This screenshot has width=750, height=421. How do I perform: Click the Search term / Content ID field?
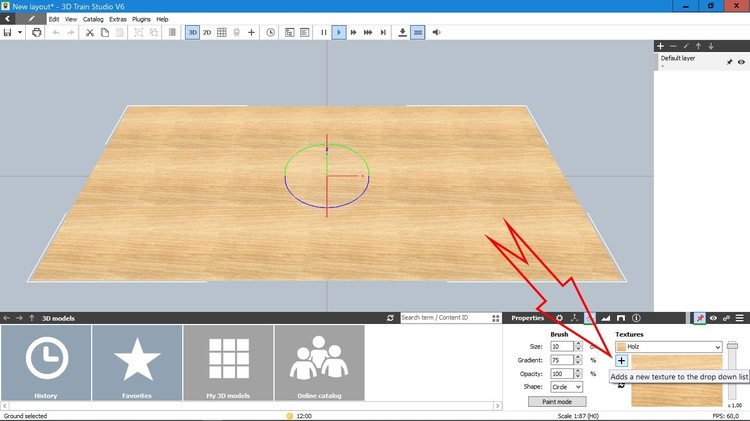pos(445,318)
